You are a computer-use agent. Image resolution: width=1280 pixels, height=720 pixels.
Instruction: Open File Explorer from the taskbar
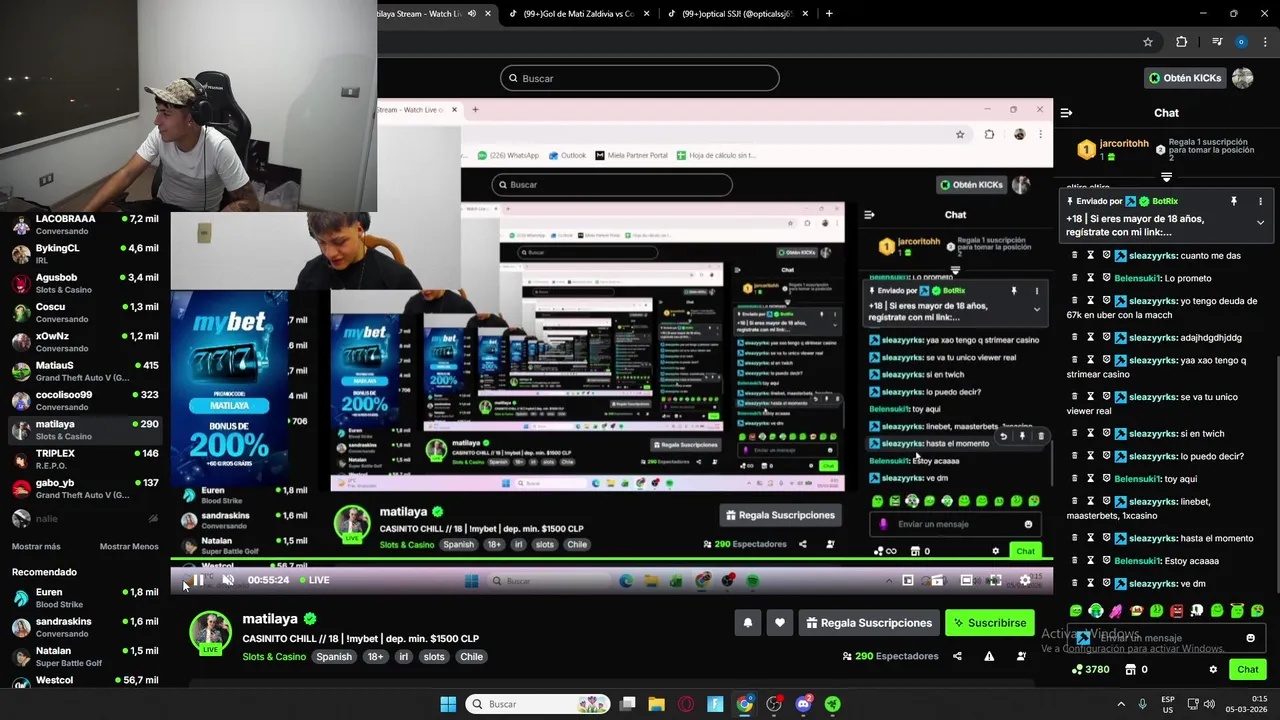[x=656, y=704]
